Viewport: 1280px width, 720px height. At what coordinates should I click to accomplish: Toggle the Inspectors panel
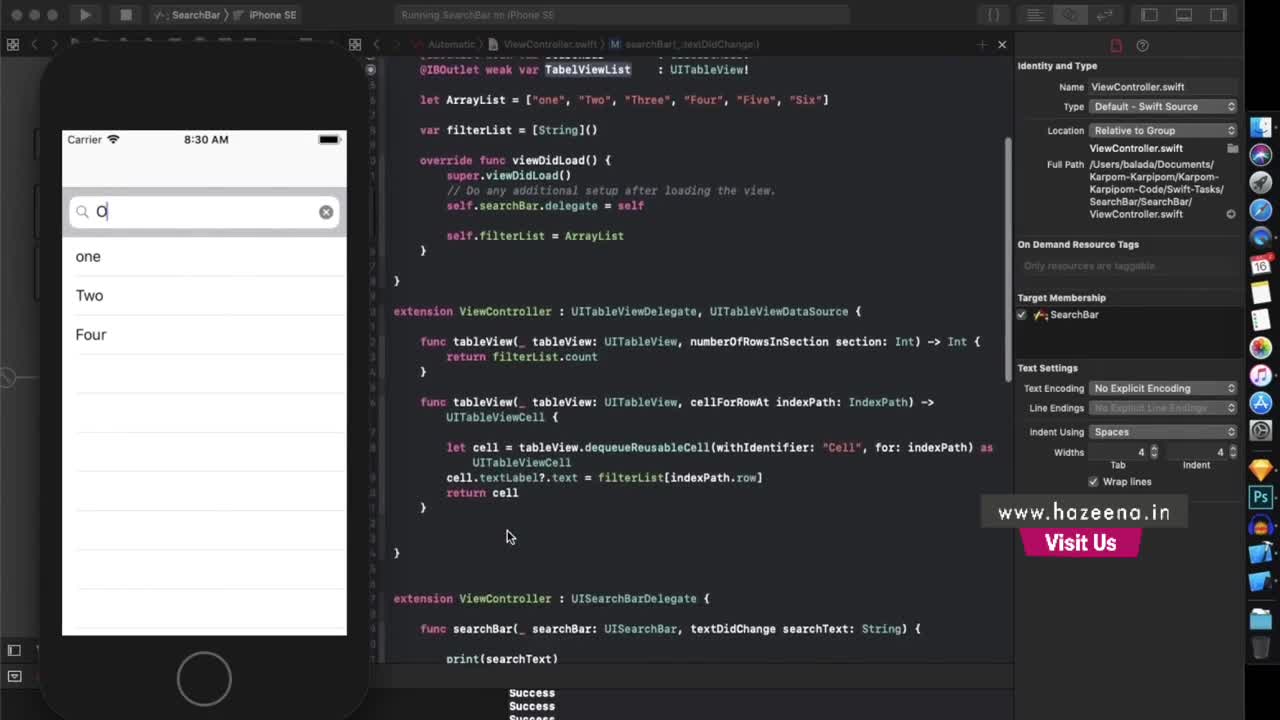tap(1218, 15)
